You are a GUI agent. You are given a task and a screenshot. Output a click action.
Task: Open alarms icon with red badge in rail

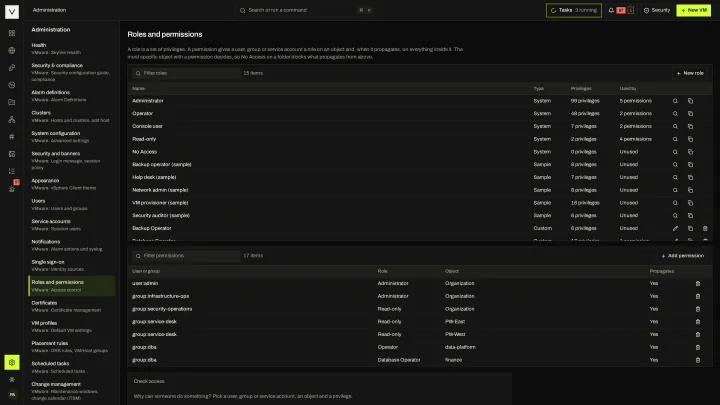tap(12, 188)
